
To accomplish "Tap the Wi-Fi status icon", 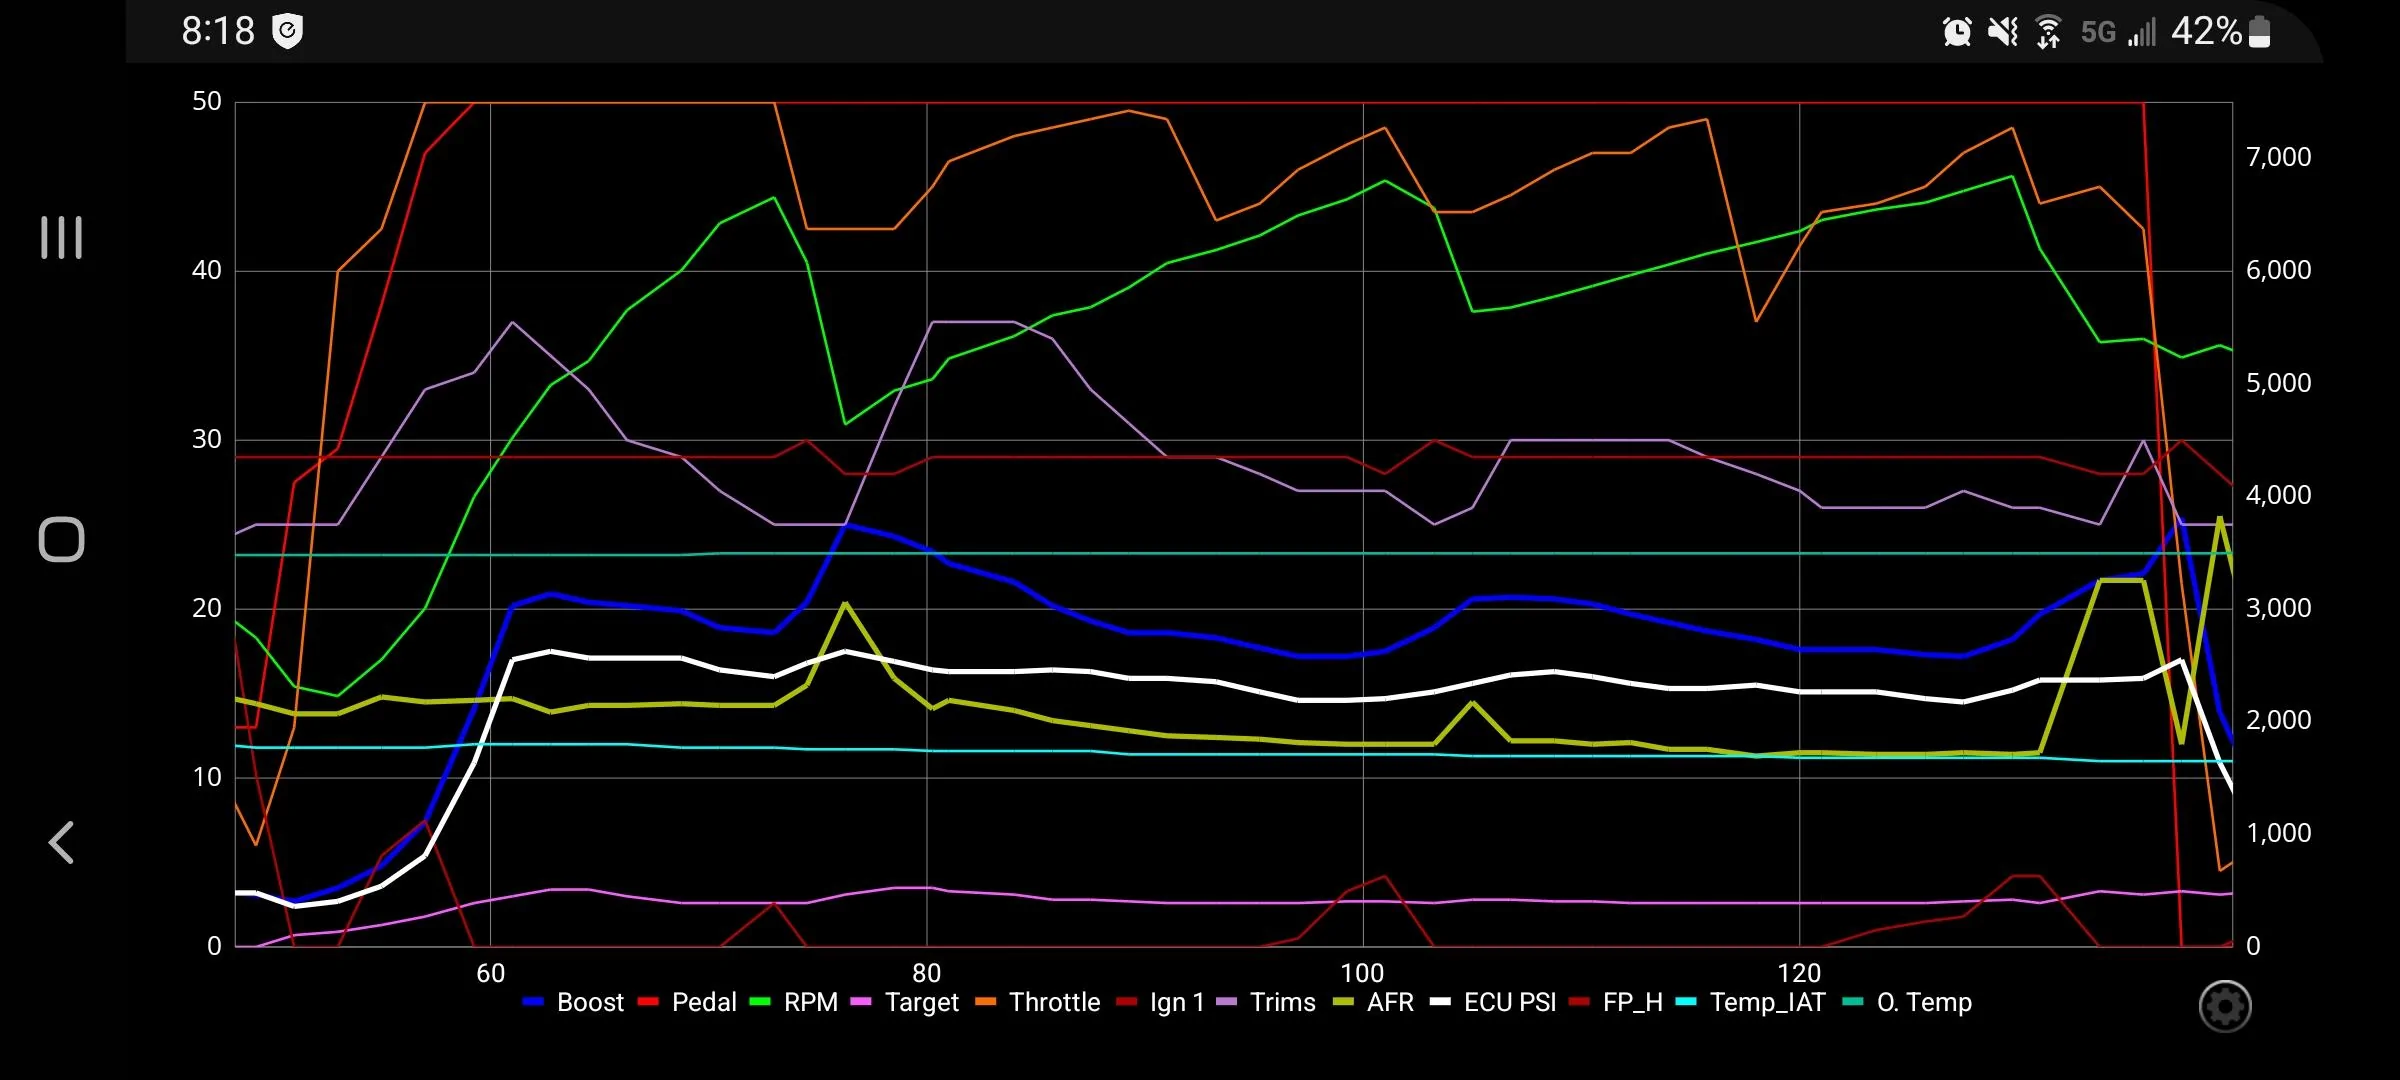I will click(x=2048, y=32).
